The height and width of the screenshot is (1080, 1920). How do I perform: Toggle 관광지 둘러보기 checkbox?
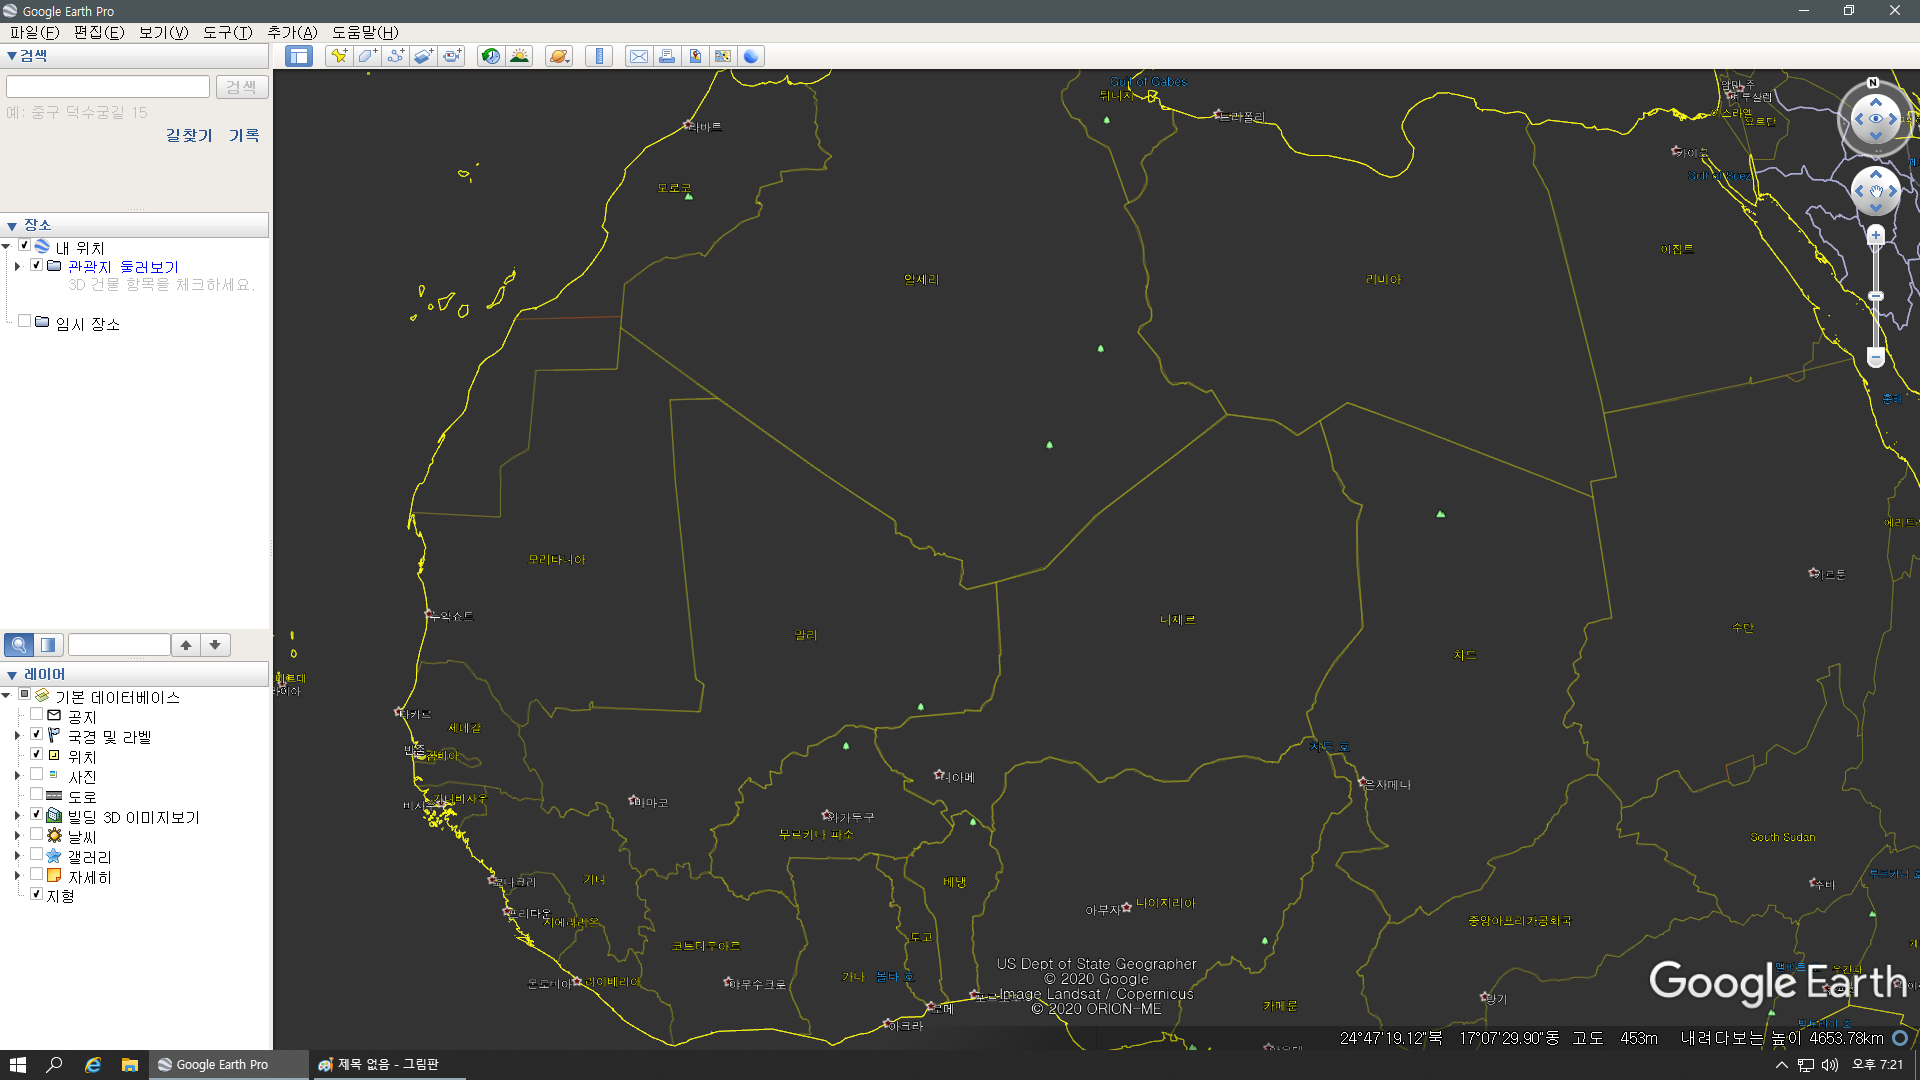pyautogui.click(x=36, y=265)
